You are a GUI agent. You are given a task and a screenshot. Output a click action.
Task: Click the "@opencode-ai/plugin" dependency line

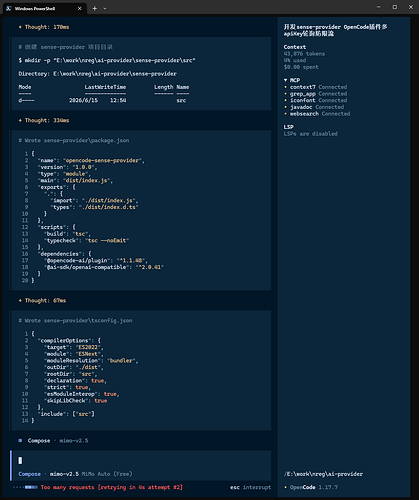(96, 260)
